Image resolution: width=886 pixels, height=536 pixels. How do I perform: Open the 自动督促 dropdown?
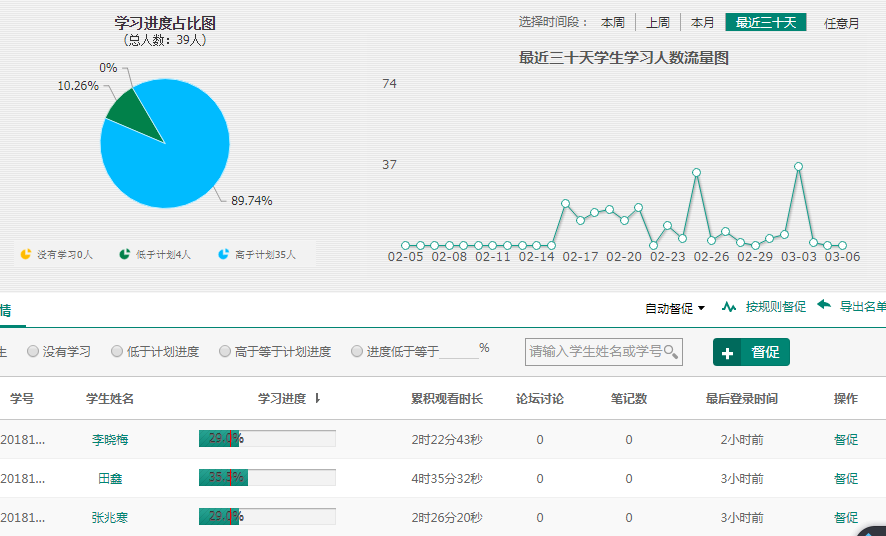pyautogui.click(x=675, y=308)
